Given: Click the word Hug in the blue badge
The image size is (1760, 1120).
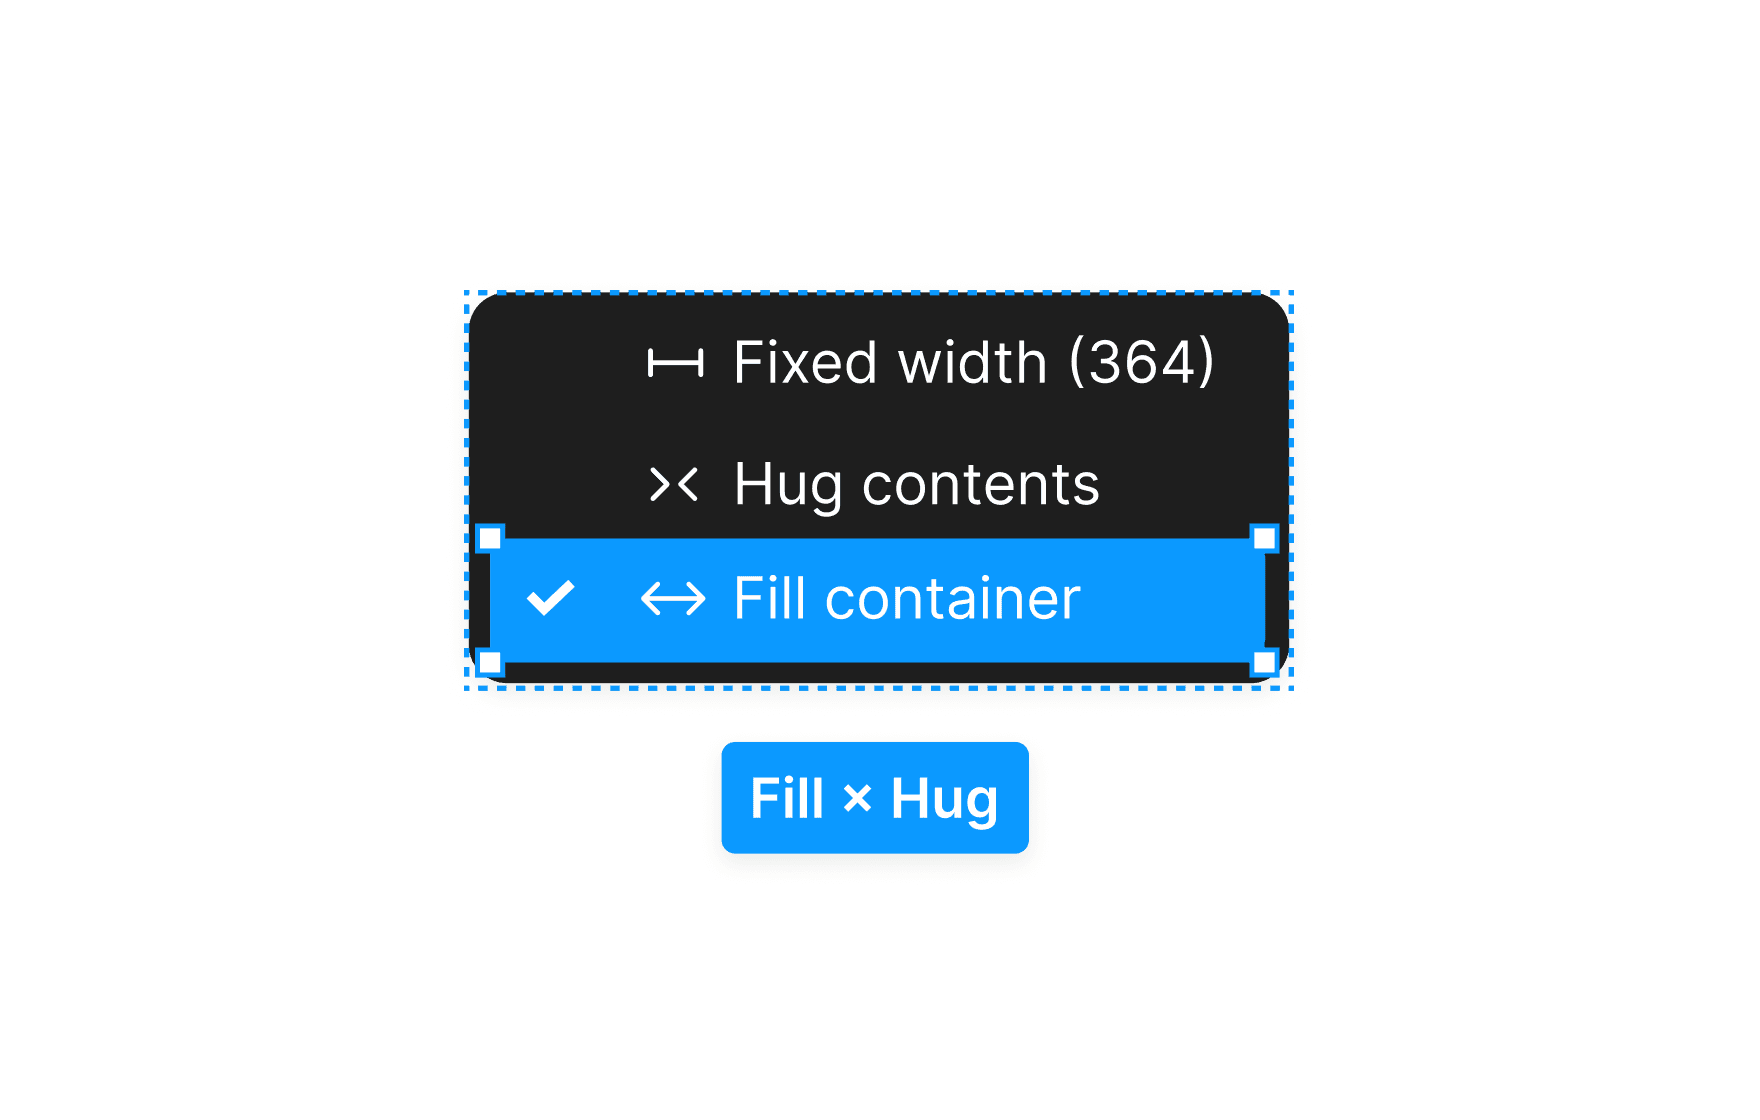Looking at the screenshot, I should pos(945,800).
